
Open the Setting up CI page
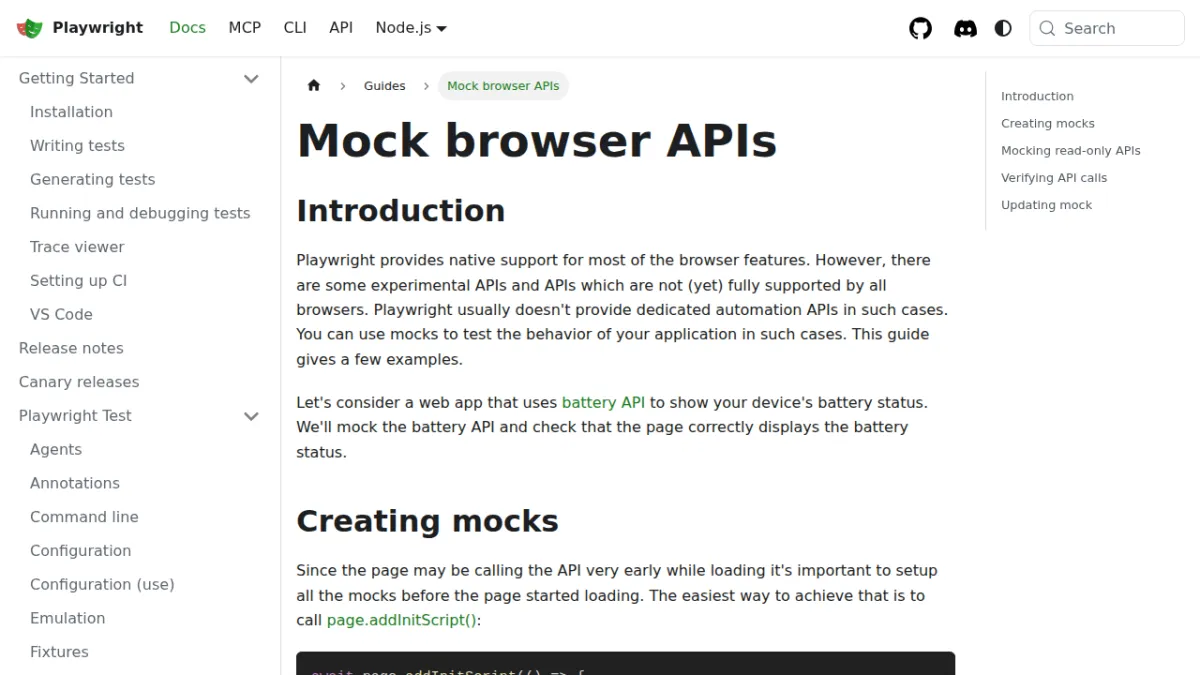pyautogui.click(x=78, y=281)
